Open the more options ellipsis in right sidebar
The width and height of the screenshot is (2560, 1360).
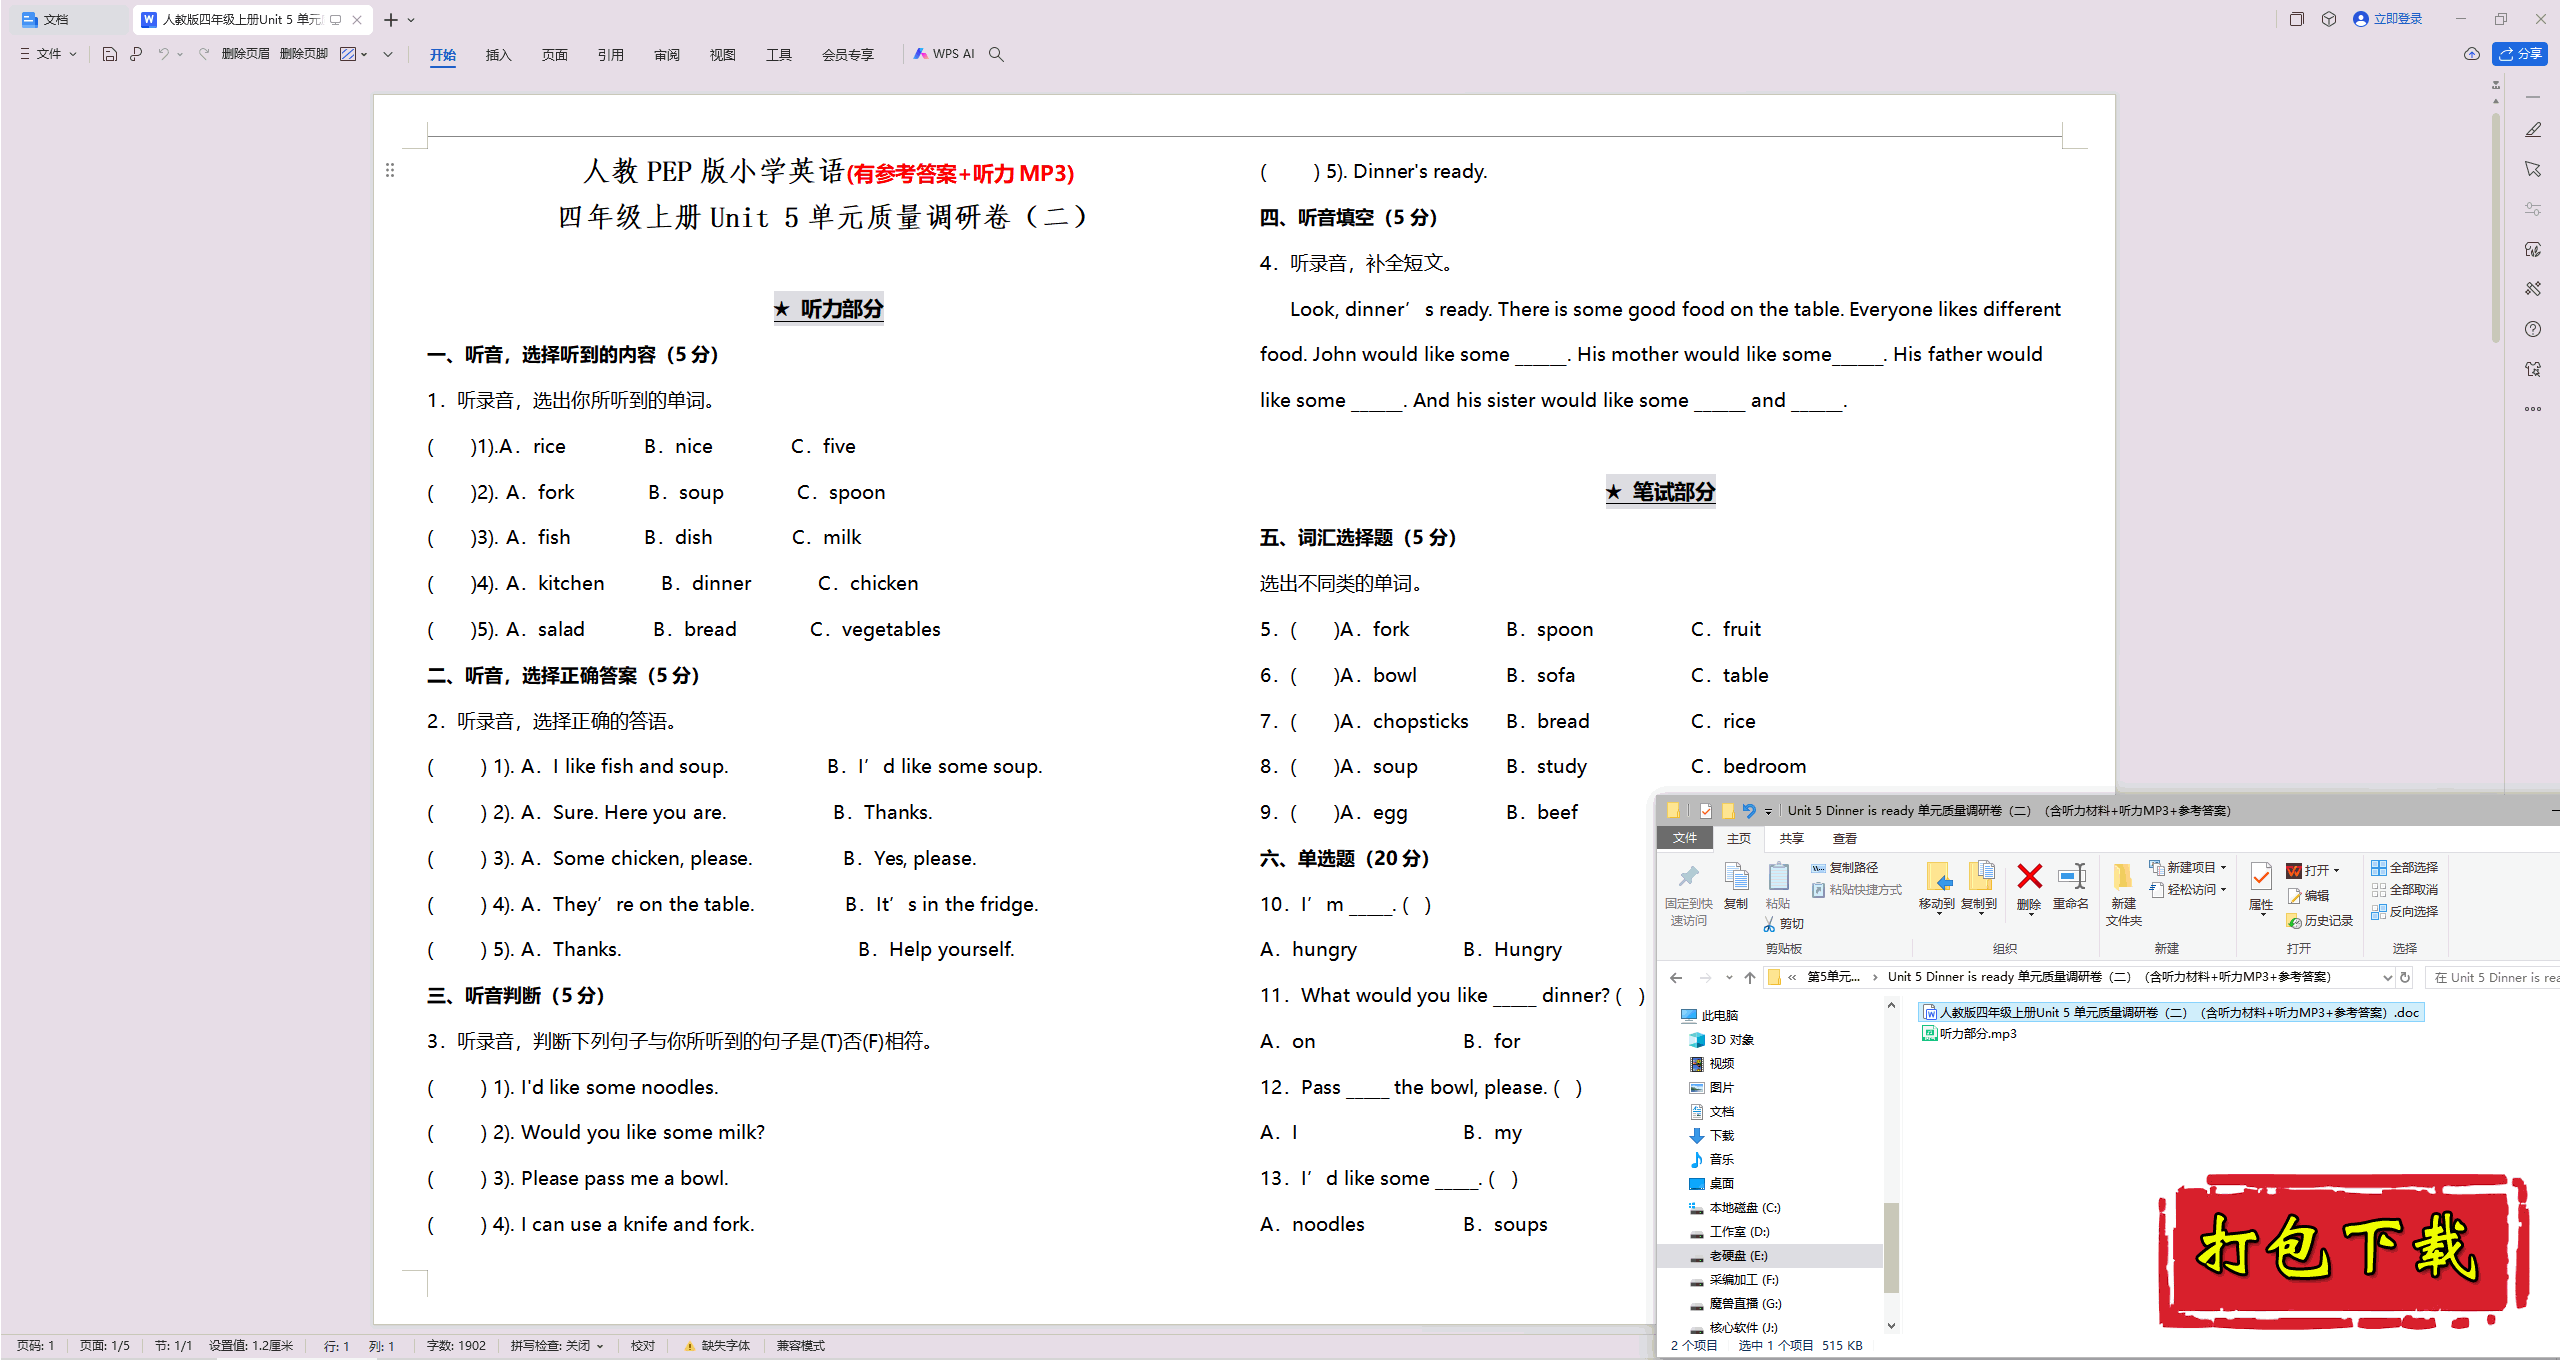click(x=2533, y=409)
